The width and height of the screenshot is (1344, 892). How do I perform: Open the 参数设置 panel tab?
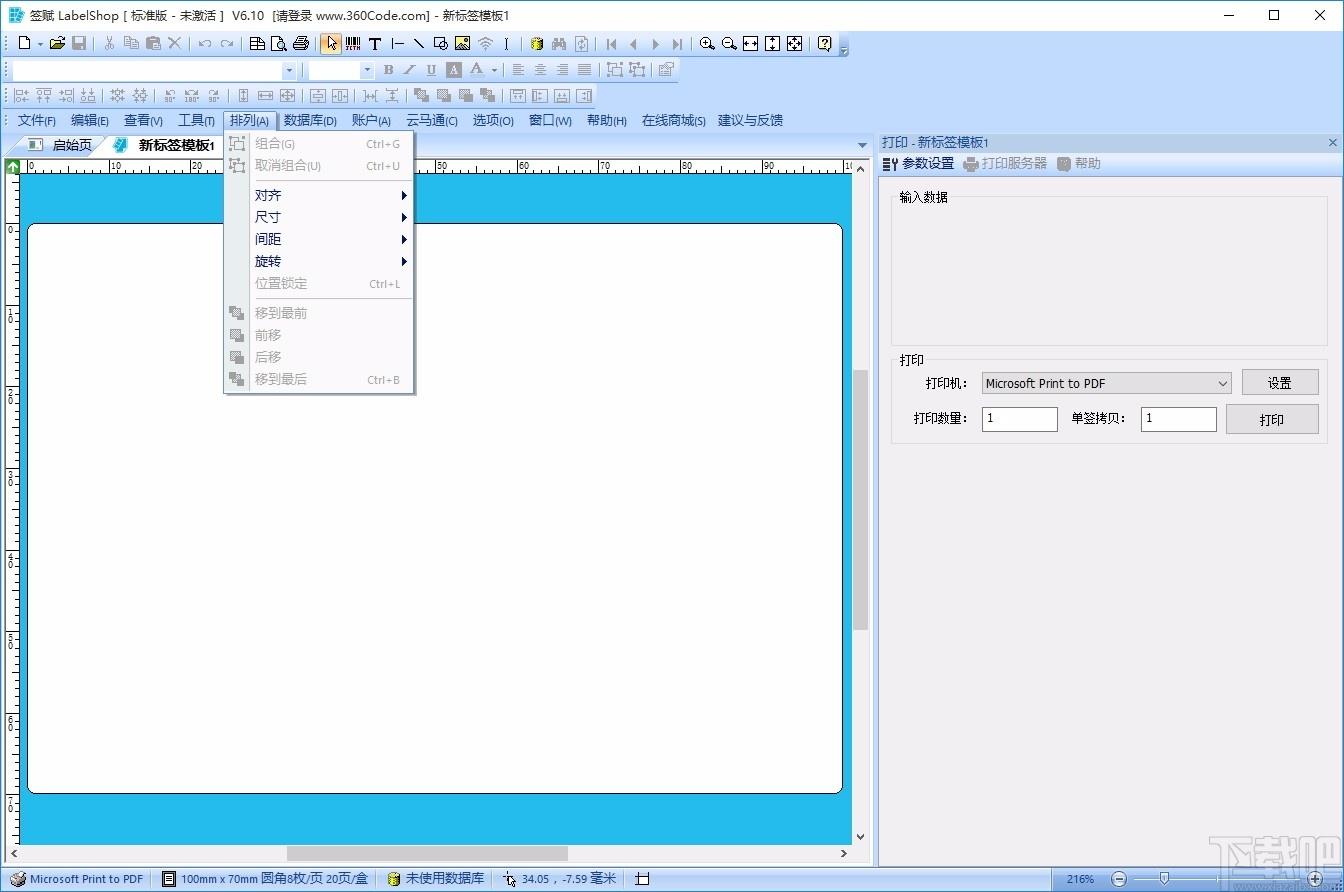pos(918,164)
